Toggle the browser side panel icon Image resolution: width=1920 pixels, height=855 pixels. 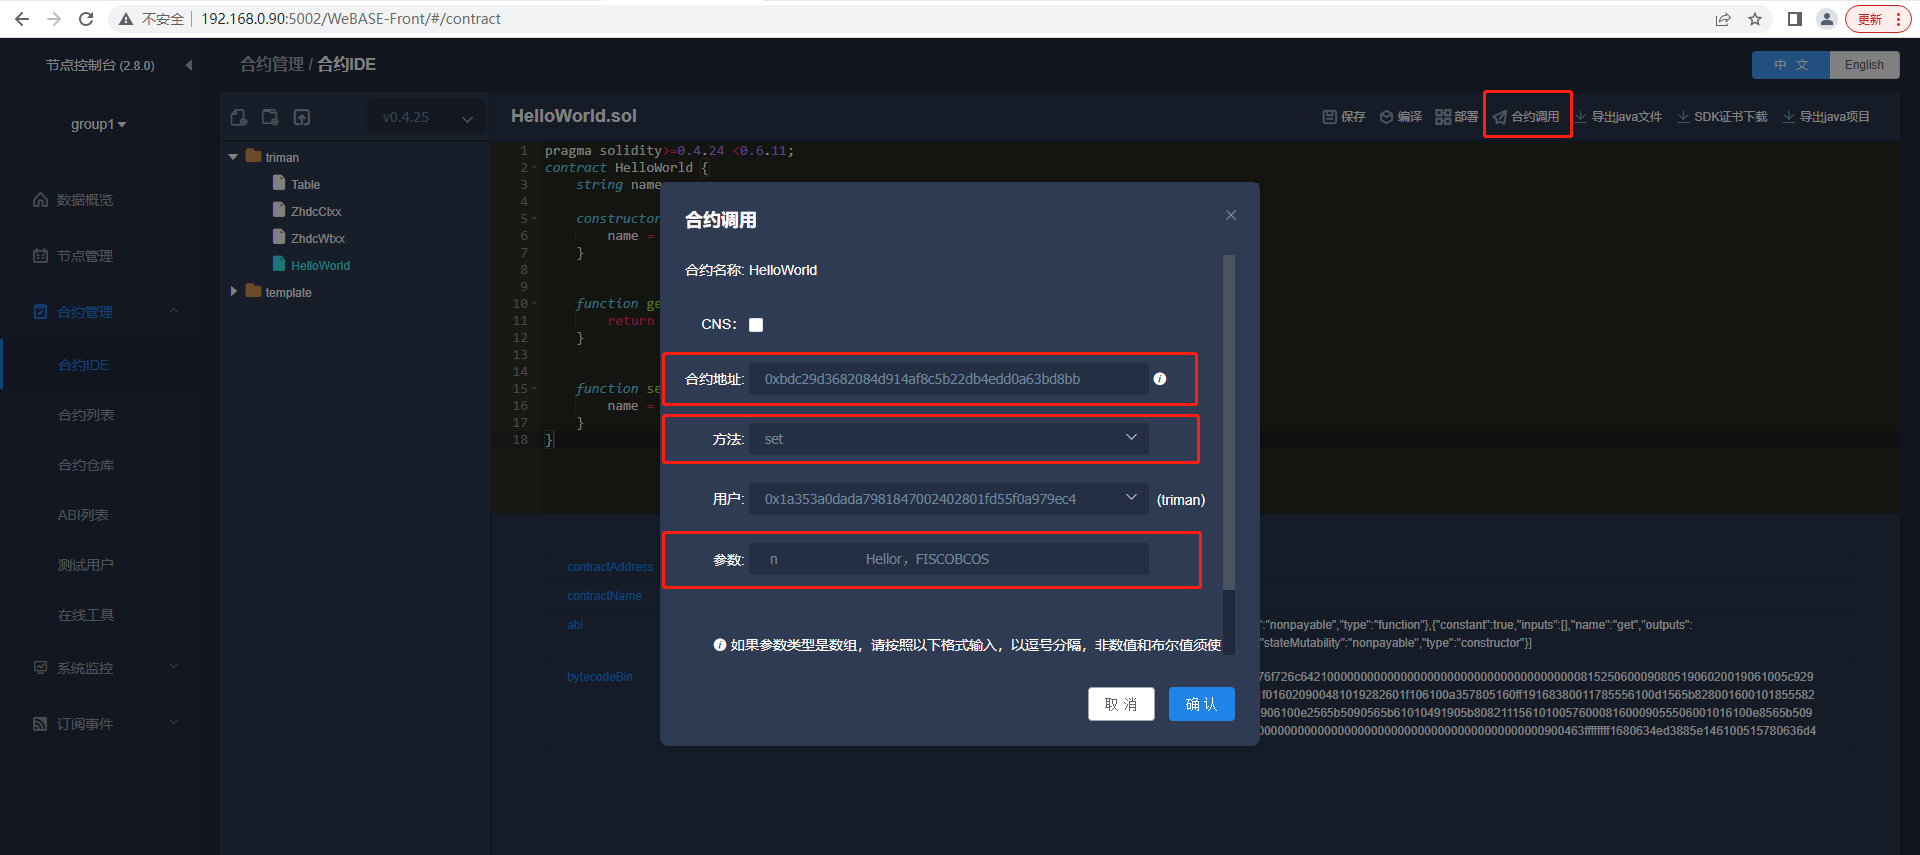[1795, 19]
